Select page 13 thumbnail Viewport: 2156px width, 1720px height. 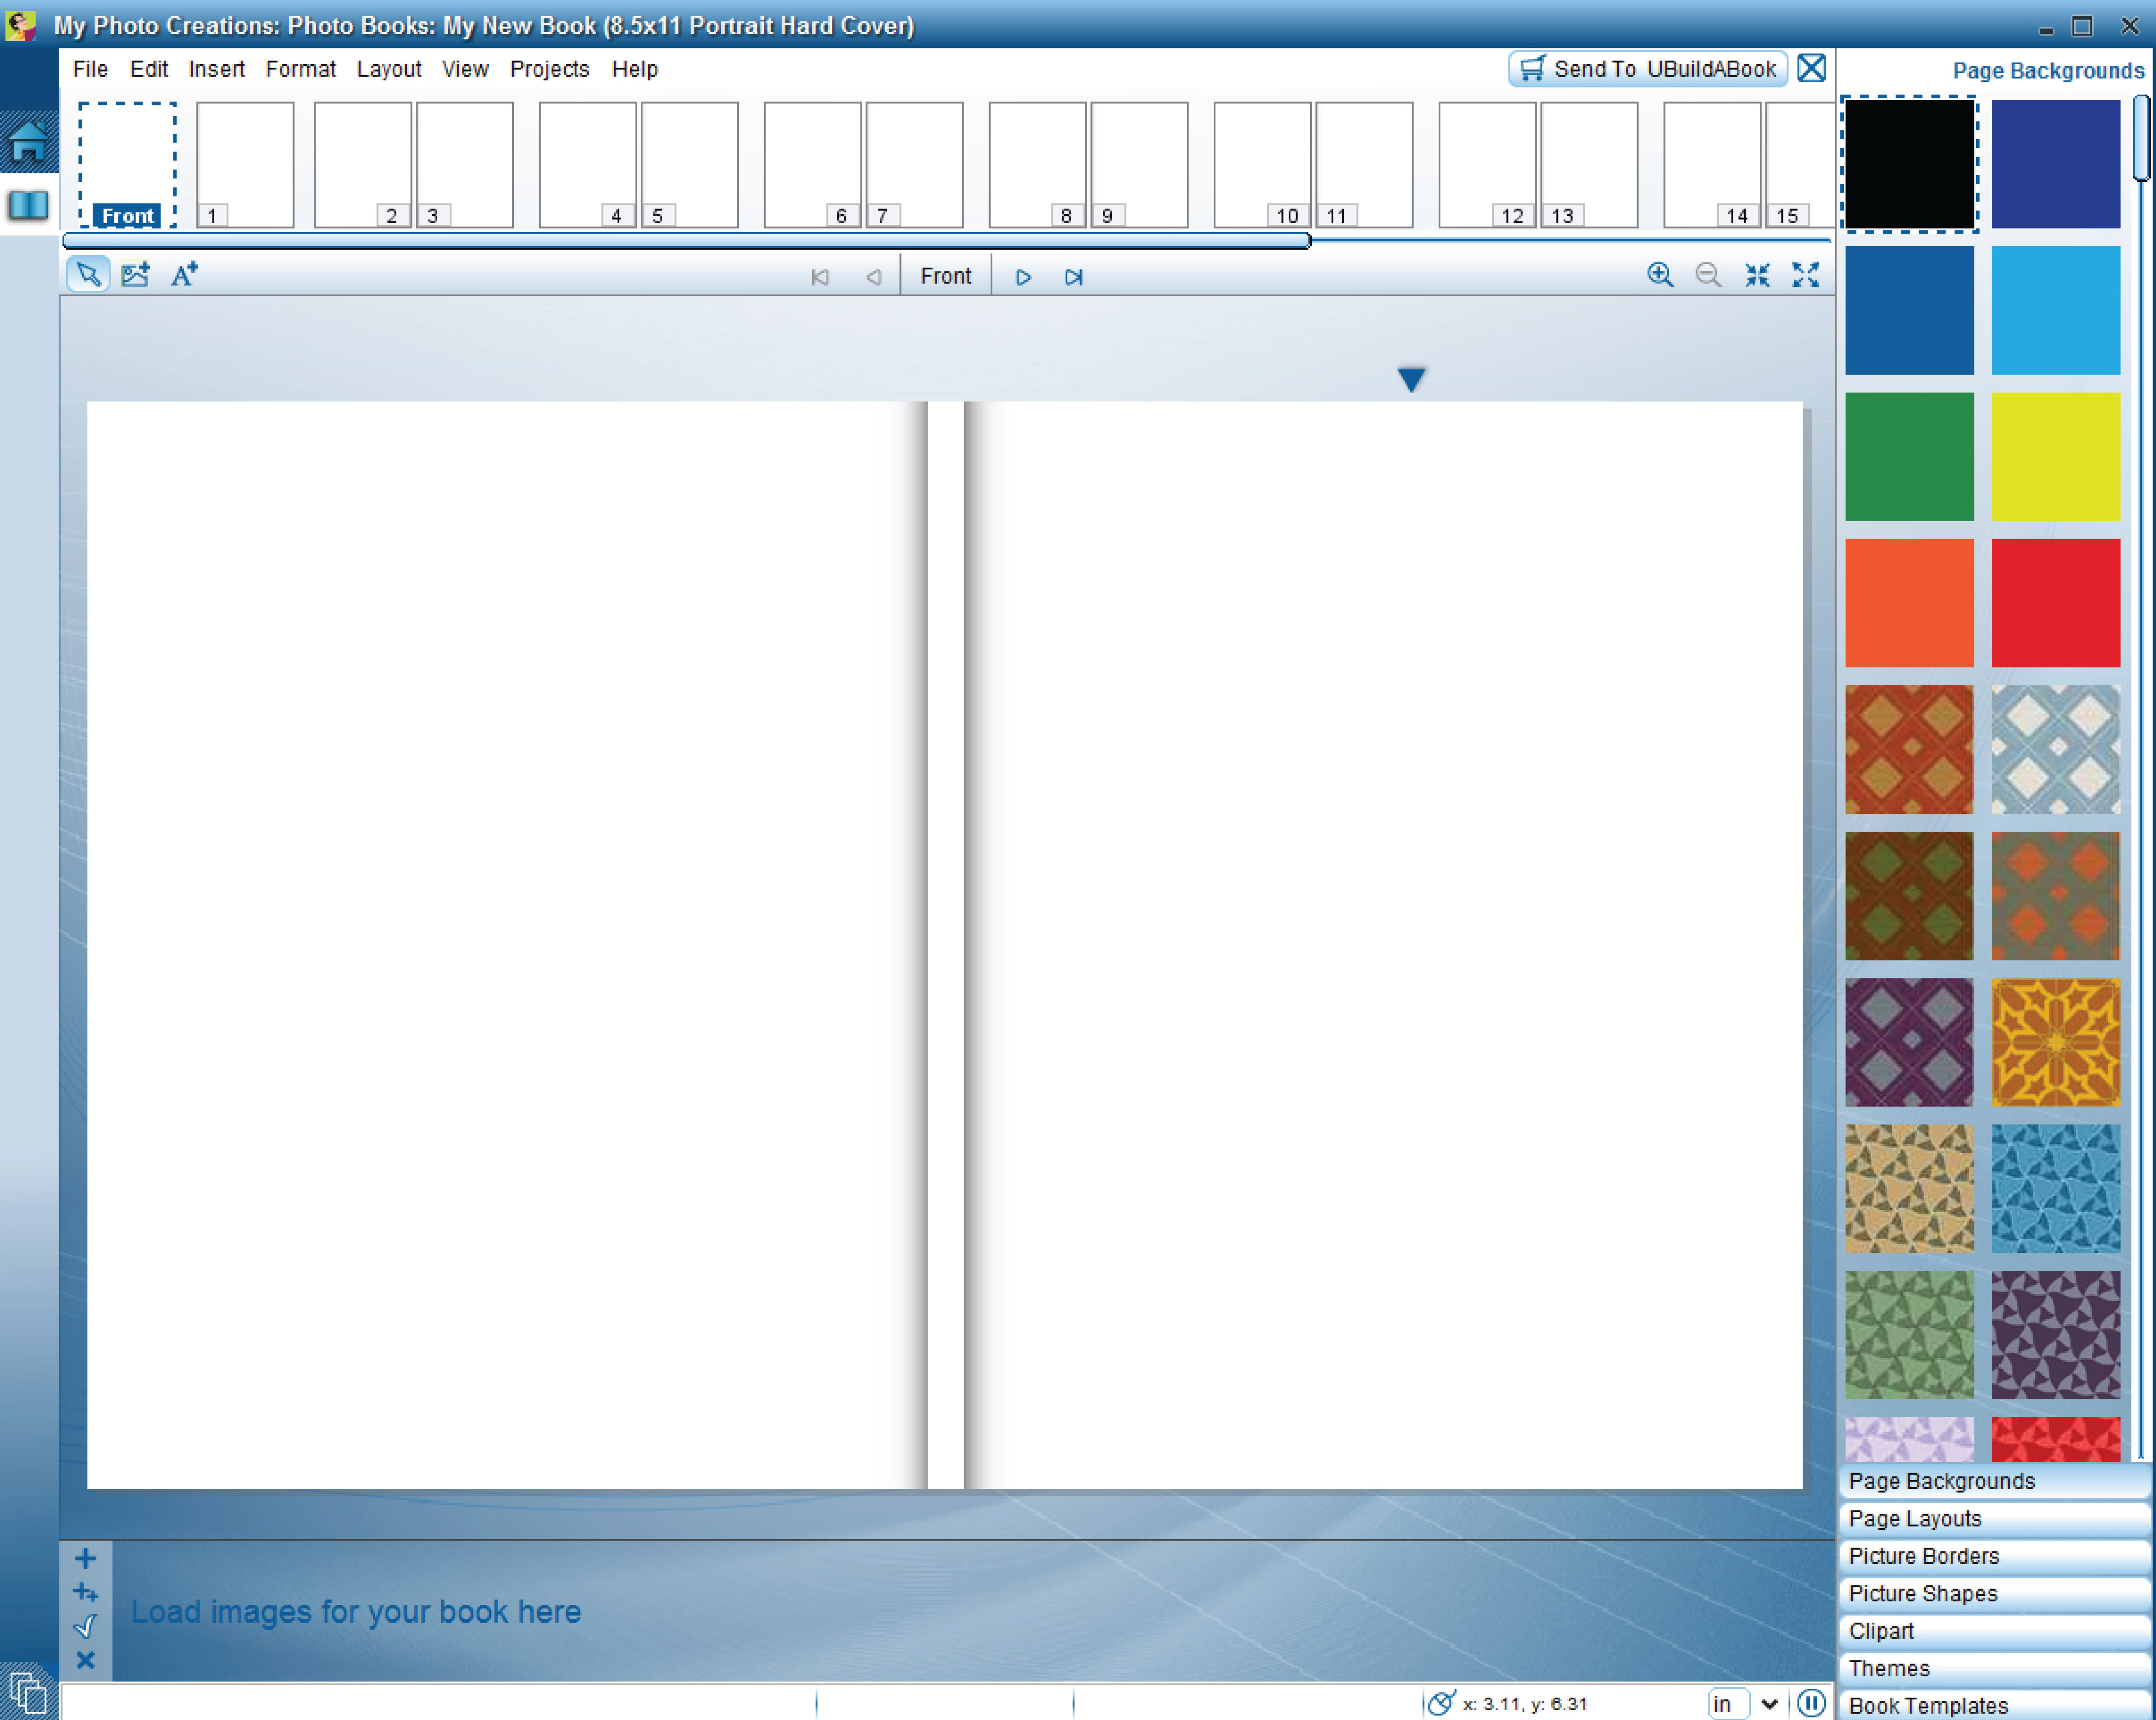1589,165
